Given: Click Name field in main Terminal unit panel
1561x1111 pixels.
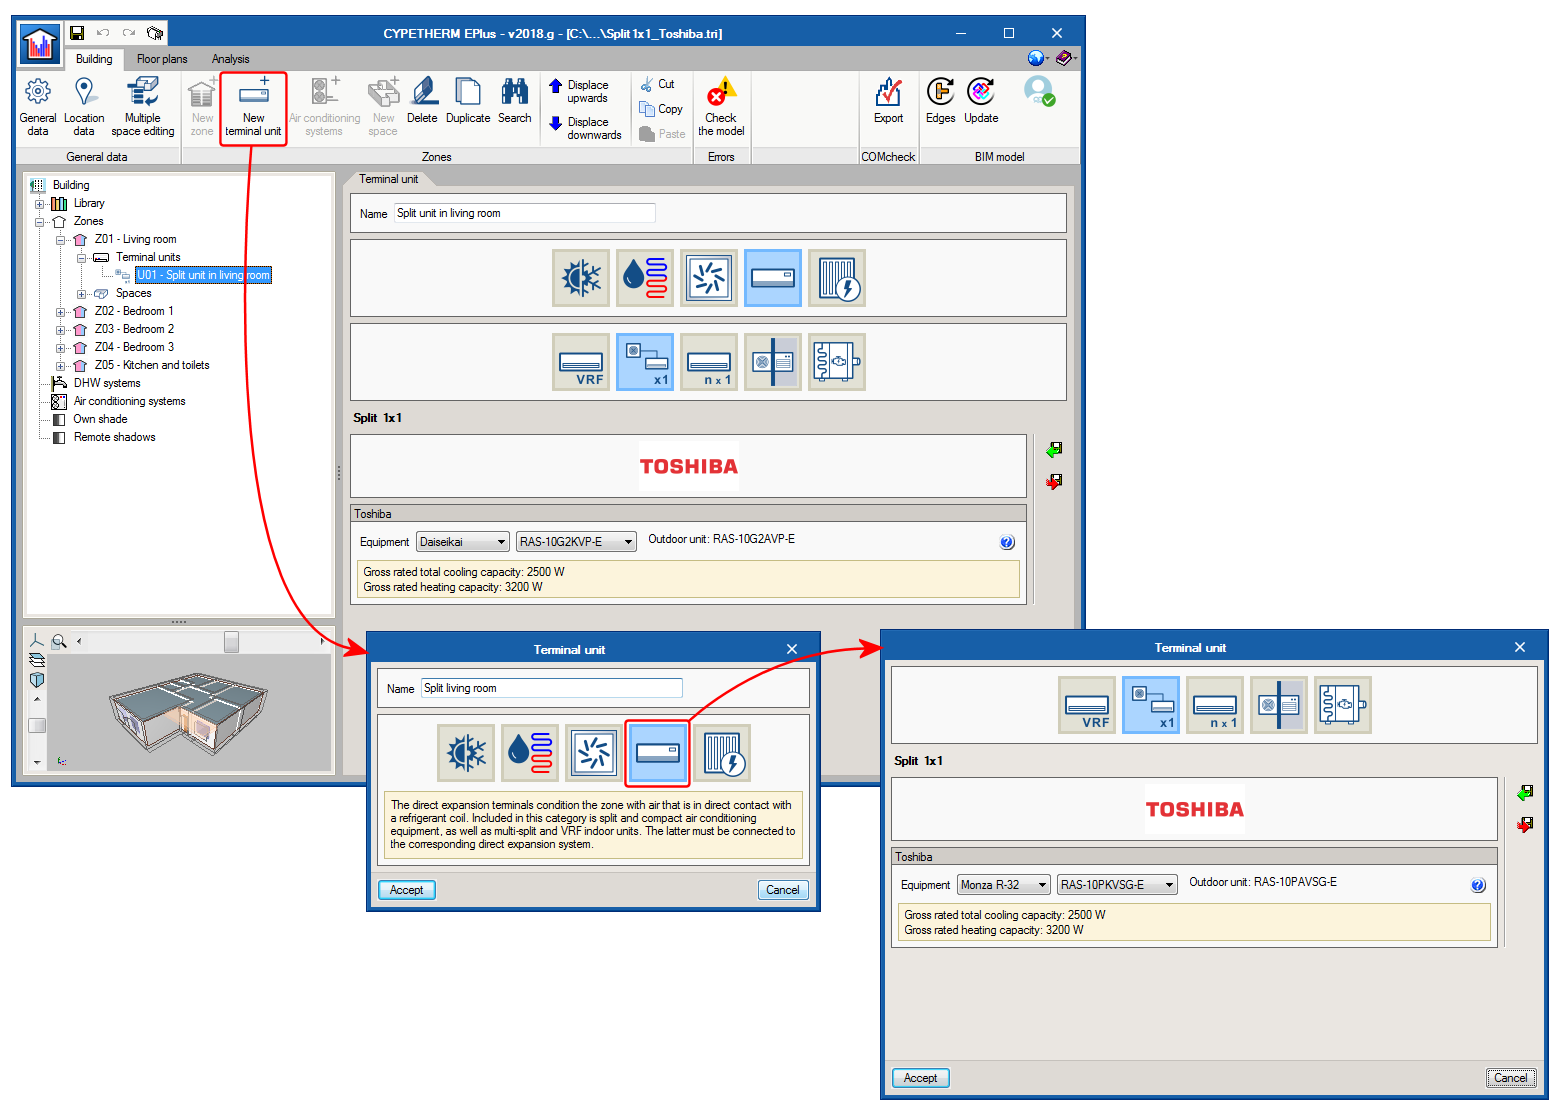Looking at the screenshot, I should pos(525,213).
